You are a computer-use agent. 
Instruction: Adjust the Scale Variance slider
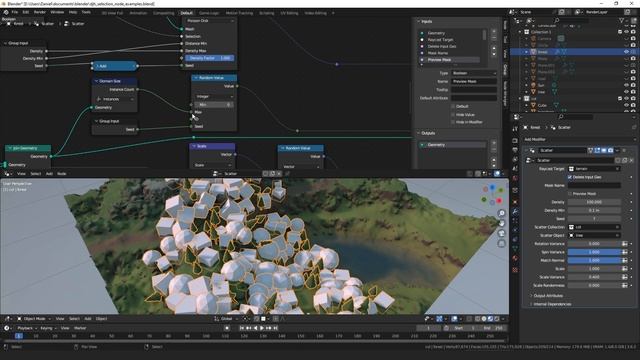(594, 277)
